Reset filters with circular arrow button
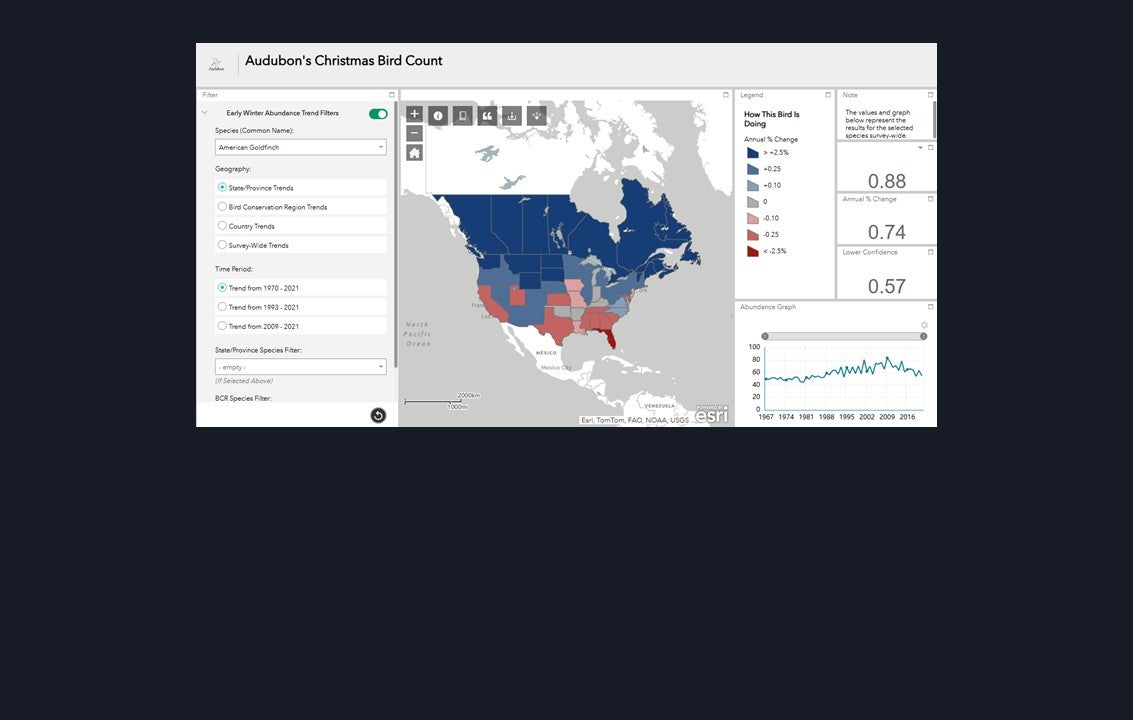 pyautogui.click(x=378, y=415)
